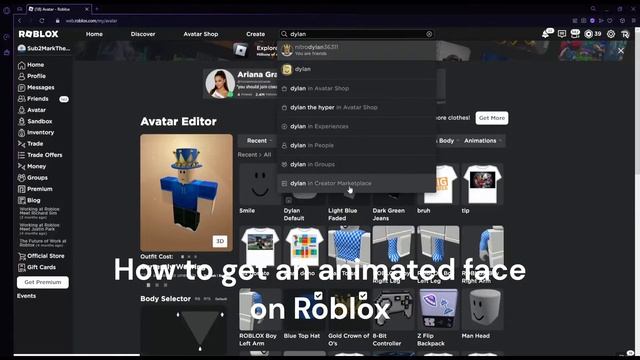Select suggestion dylan in Creator Marketplace
The height and width of the screenshot is (360, 640).
[357, 183]
